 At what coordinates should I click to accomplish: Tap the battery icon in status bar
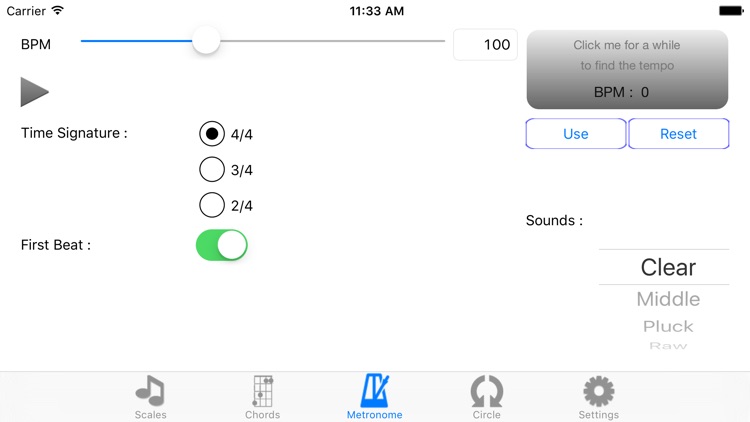(730, 11)
